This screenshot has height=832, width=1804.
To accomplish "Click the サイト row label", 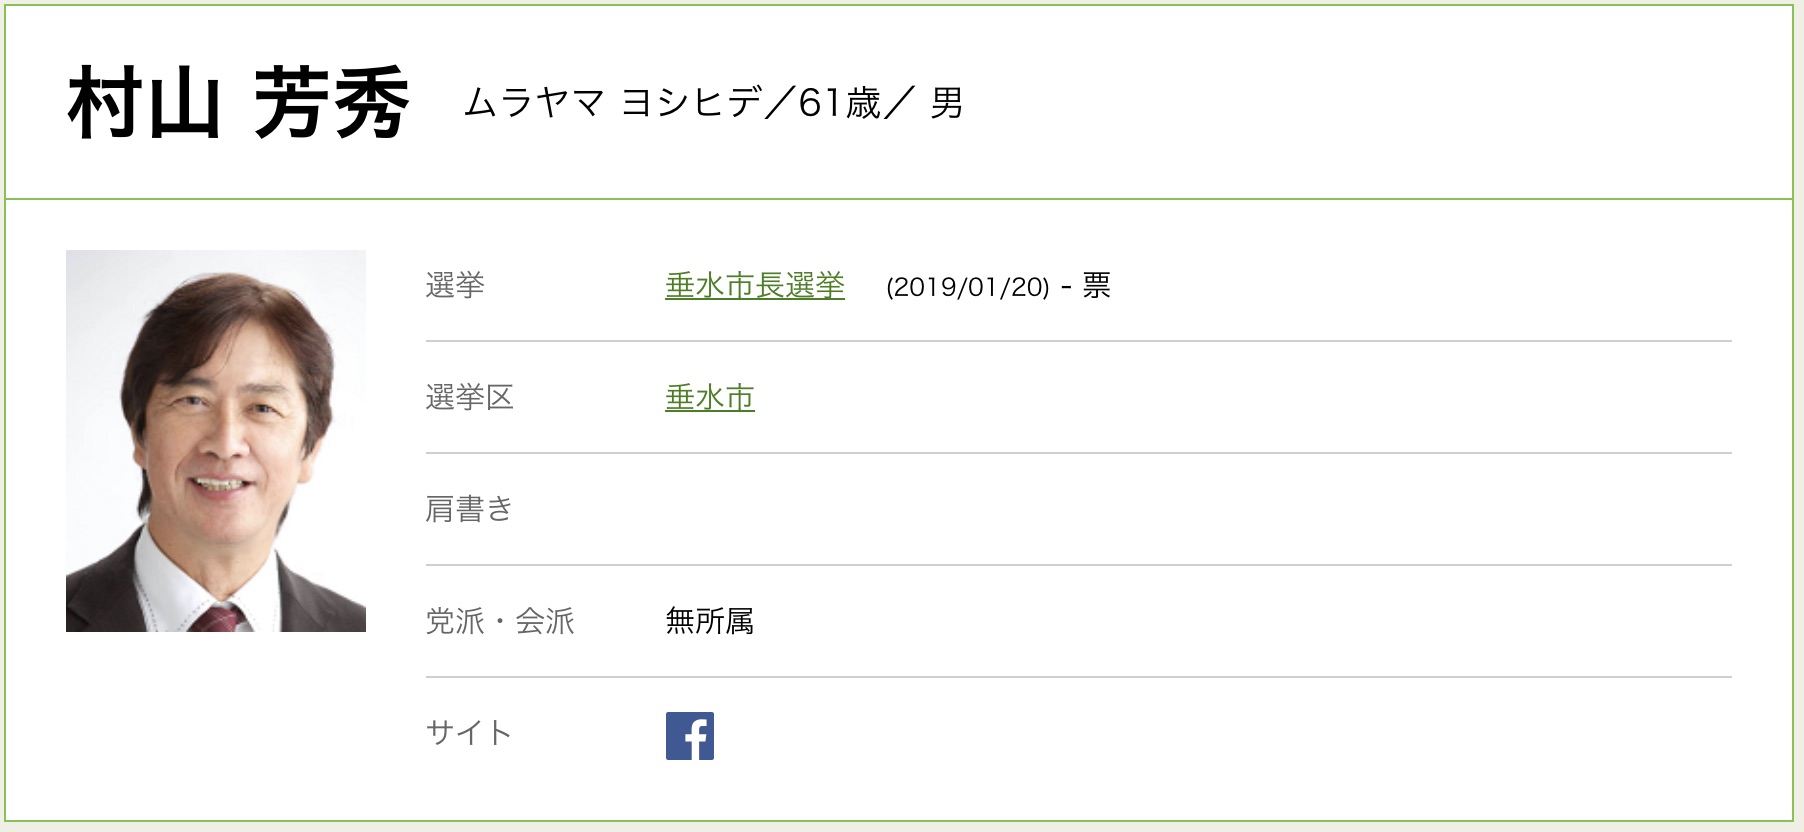I will [x=469, y=733].
